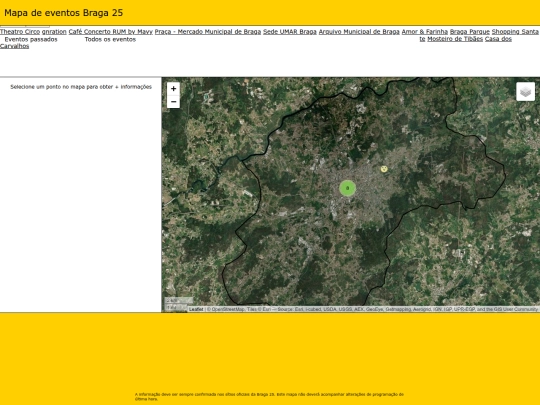Viewport: 540px width, 405px height.
Task: Click the Mapa de eventos Braga 25 title
Action: (64, 13)
